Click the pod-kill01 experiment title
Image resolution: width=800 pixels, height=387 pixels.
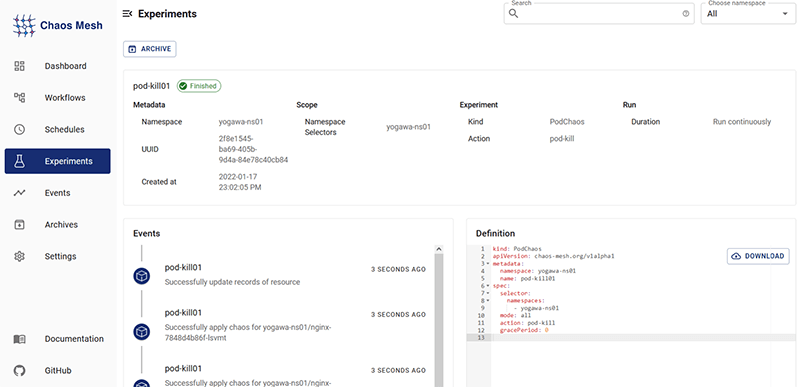pos(152,86)
